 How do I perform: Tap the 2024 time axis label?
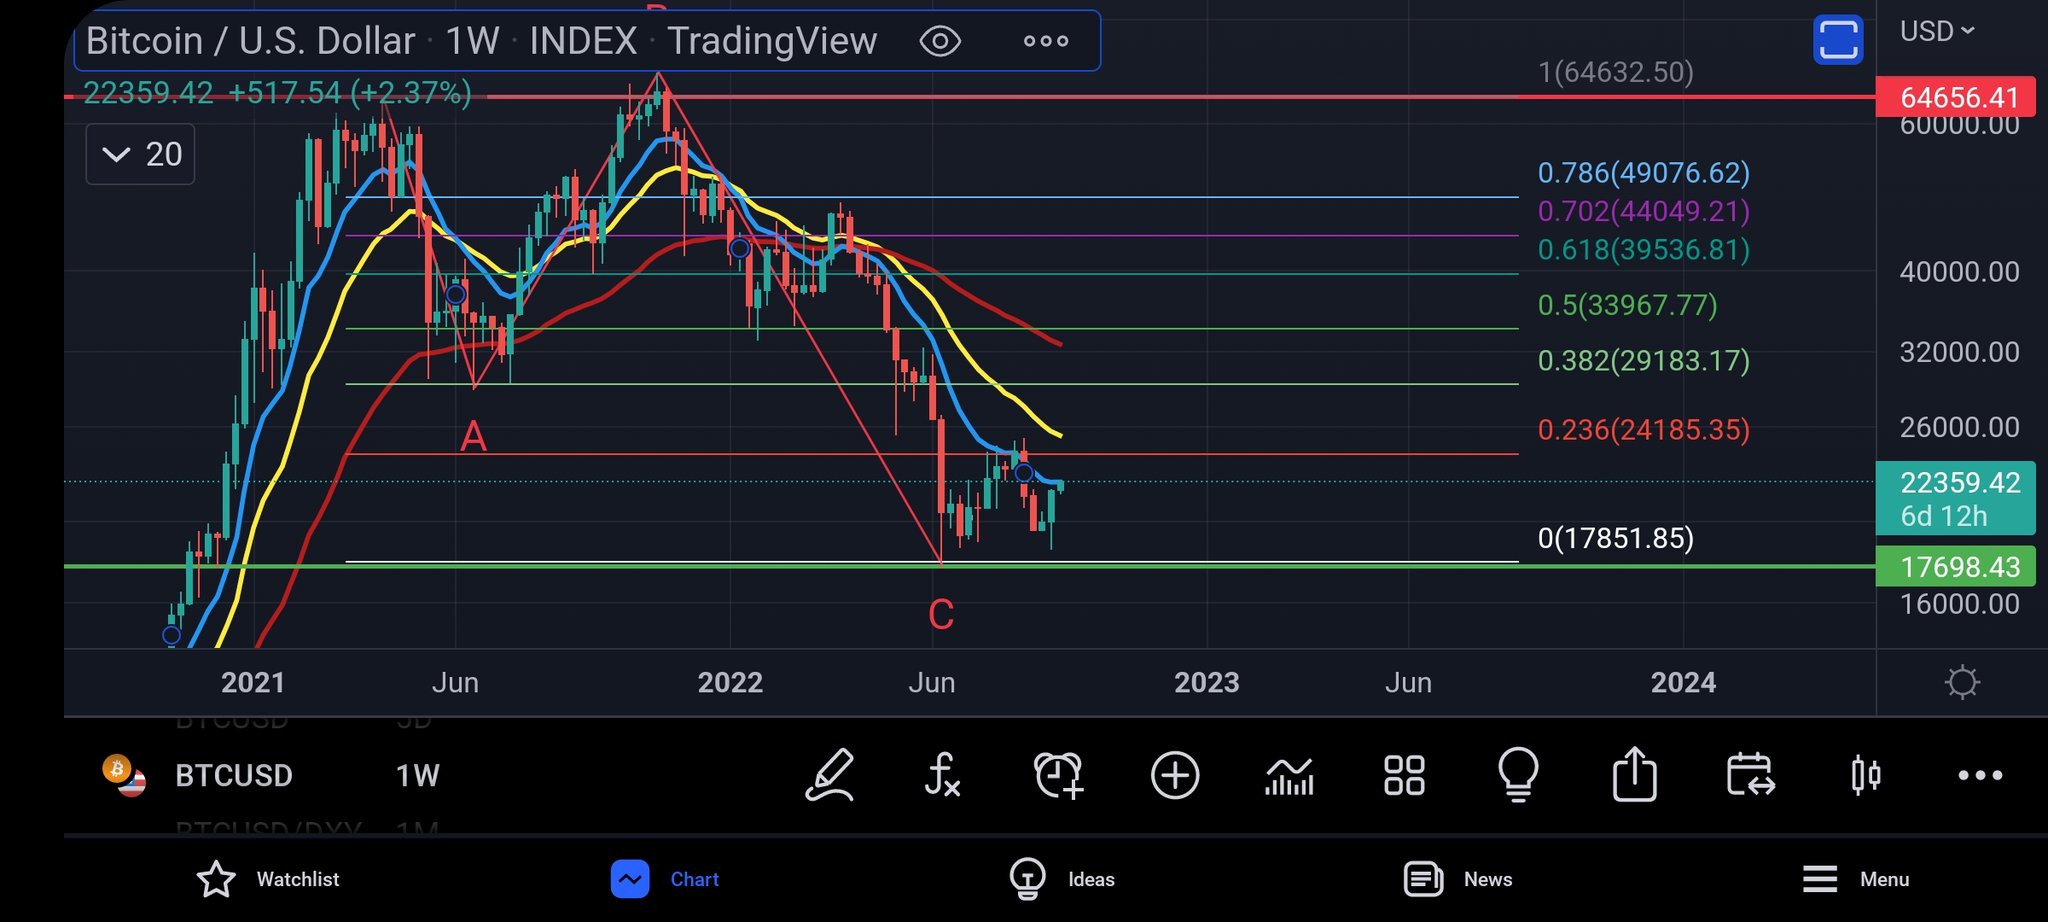tap(1683, 682)
